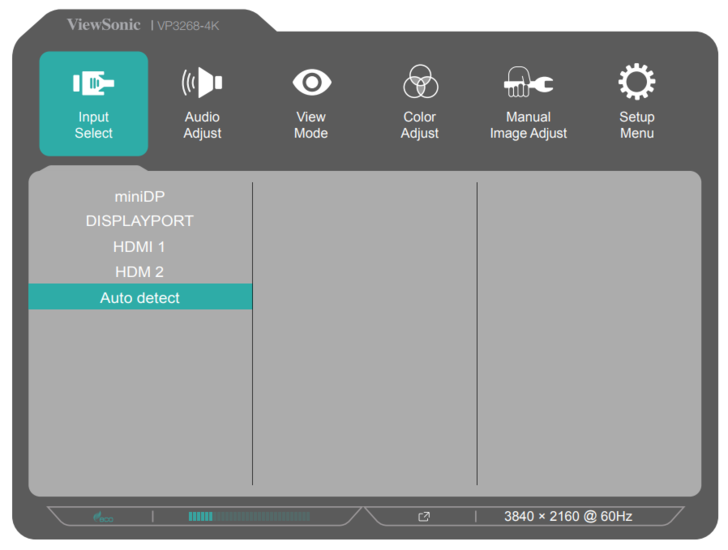Choose the DISPLAYPORT input

(x=140, y=221)
